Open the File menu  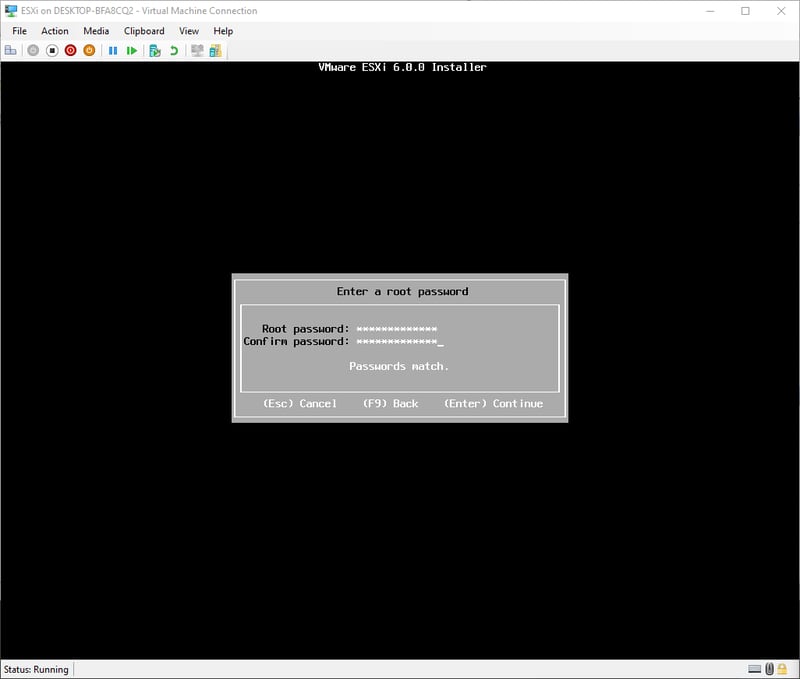(20, 31)
